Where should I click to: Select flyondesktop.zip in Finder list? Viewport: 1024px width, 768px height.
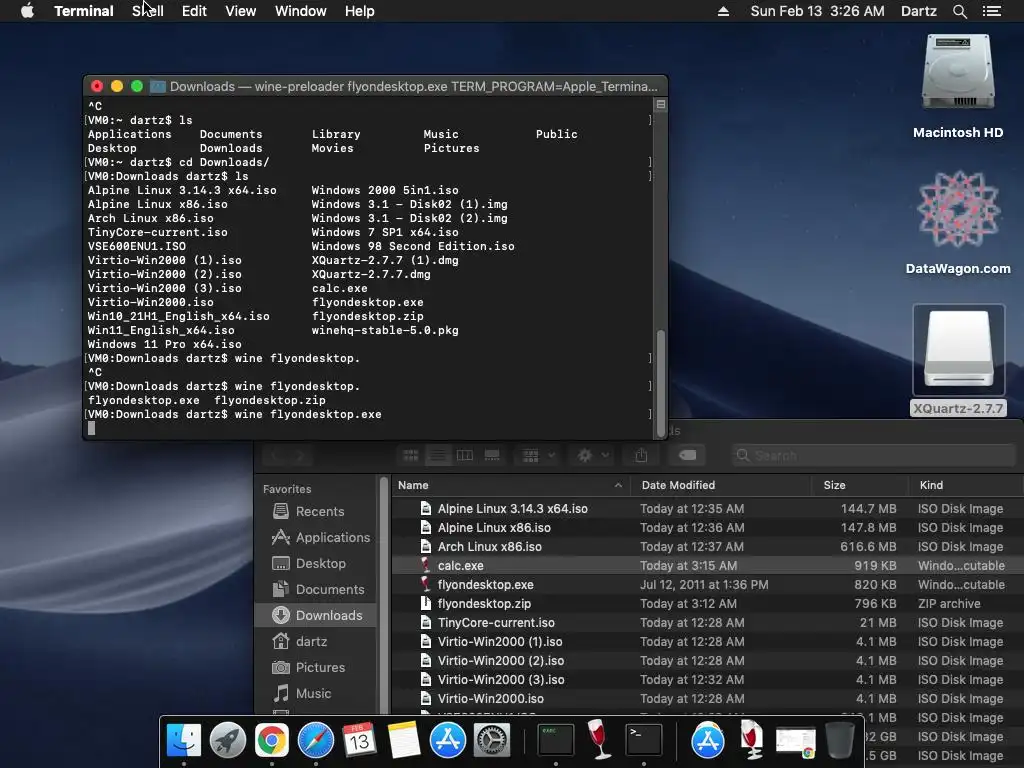click(x=707, y=603)
